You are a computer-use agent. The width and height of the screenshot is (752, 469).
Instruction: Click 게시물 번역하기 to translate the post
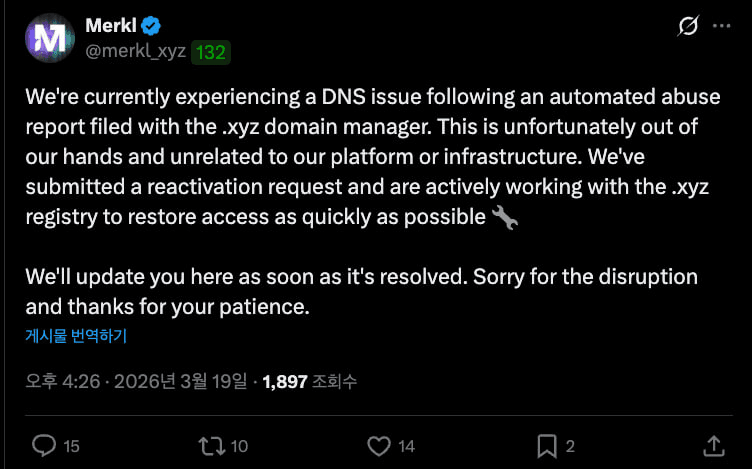tap(76, 336)
